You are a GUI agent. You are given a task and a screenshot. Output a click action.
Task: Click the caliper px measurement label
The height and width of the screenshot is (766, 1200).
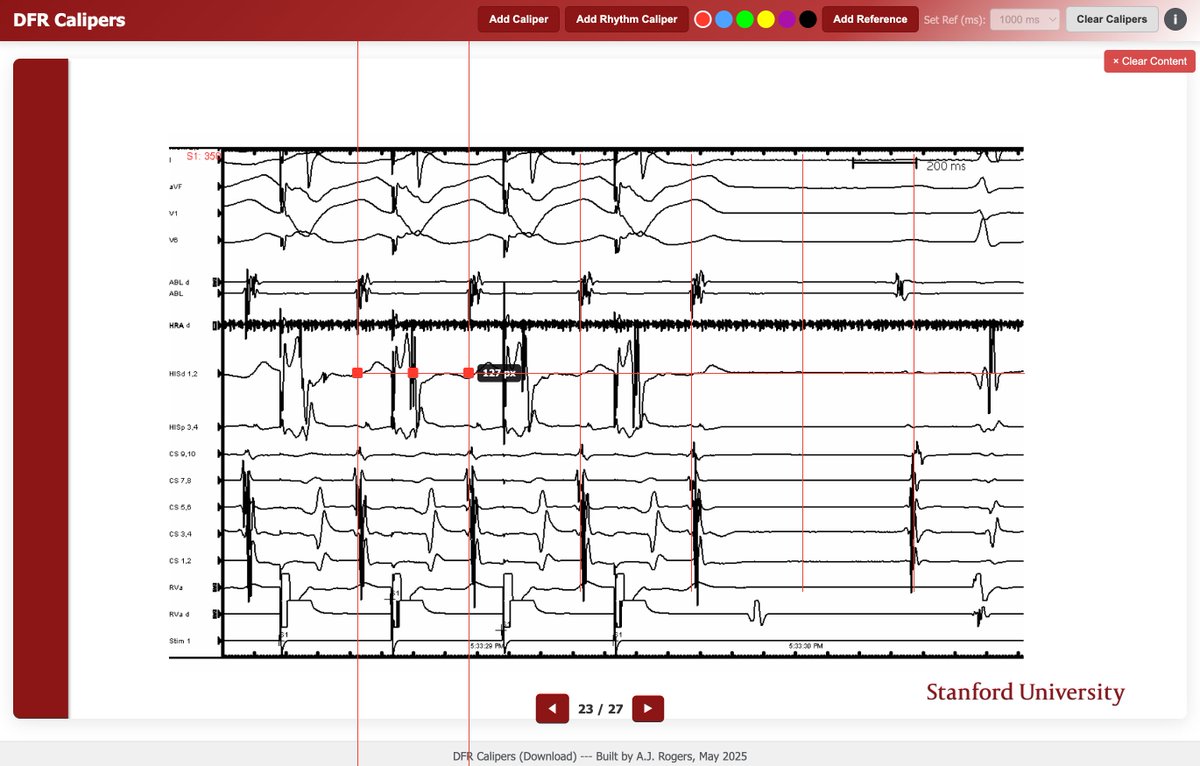coord(499,373)
